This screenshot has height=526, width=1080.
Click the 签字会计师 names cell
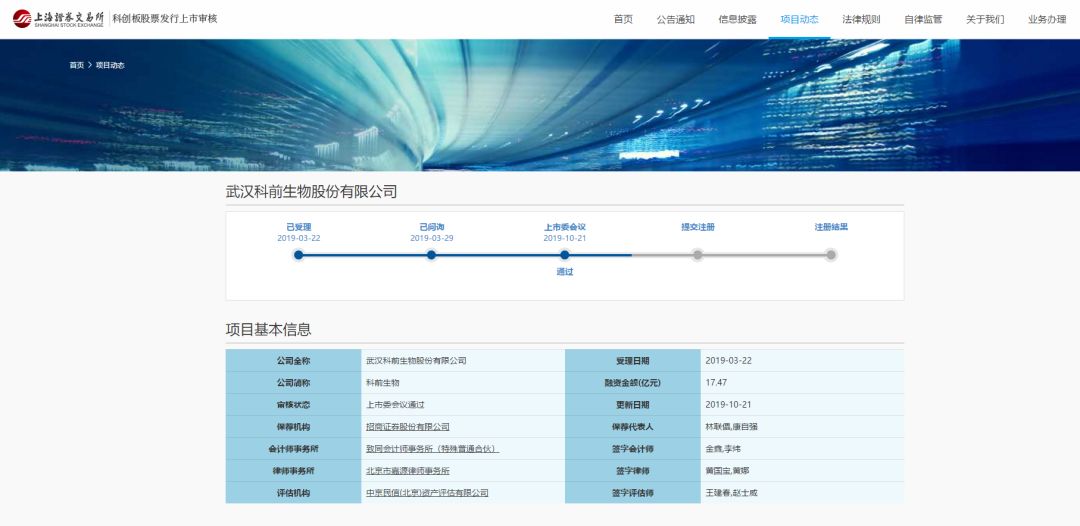click(x=802, y=449)
